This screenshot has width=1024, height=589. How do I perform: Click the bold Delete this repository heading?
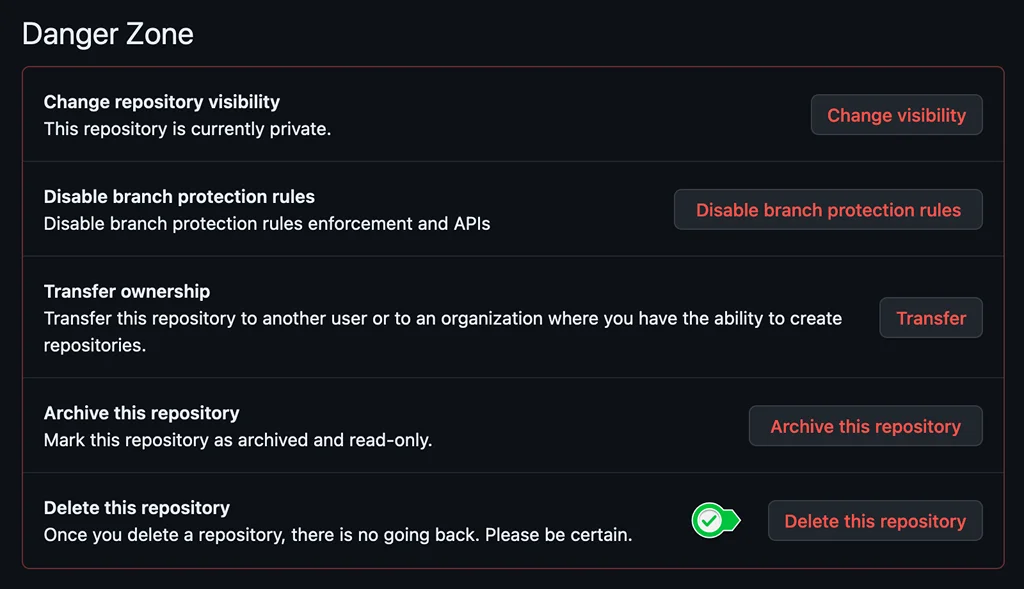click(136, 508)
